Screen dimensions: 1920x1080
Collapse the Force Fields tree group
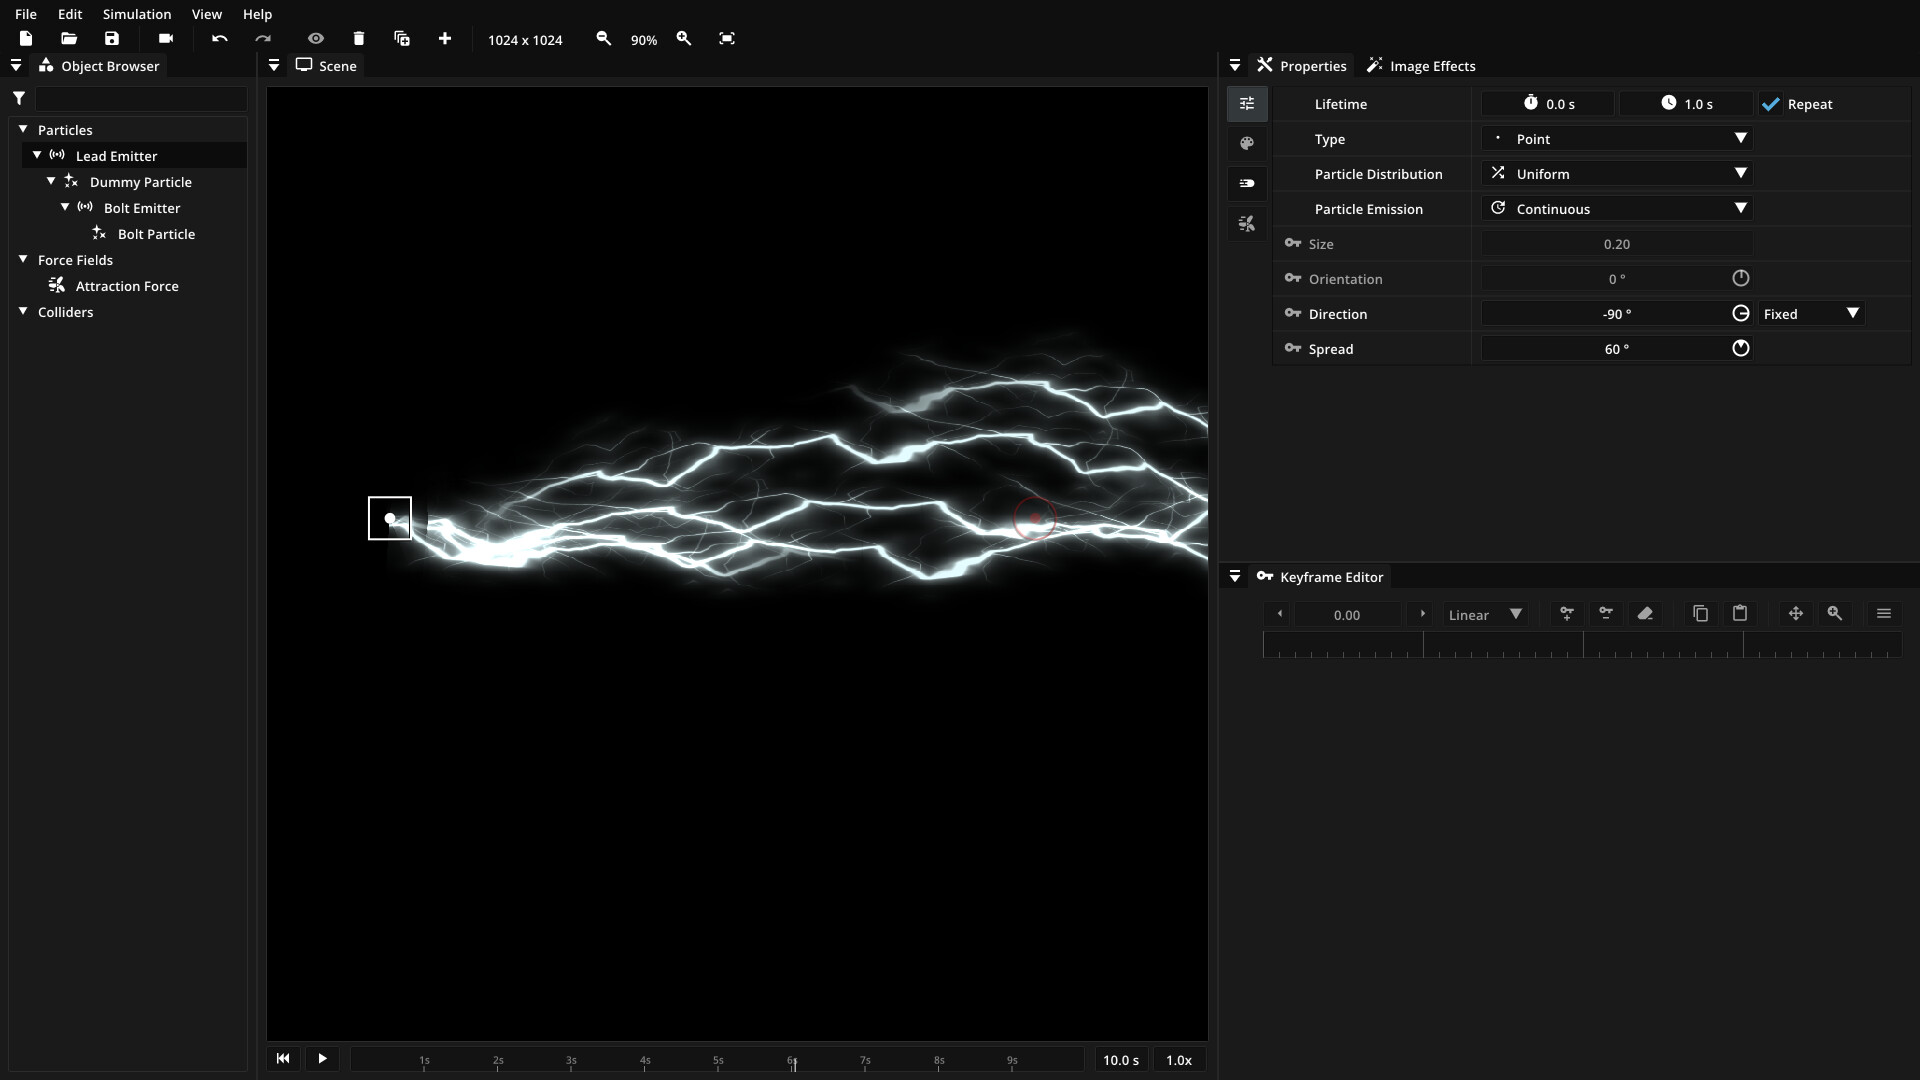23,260
